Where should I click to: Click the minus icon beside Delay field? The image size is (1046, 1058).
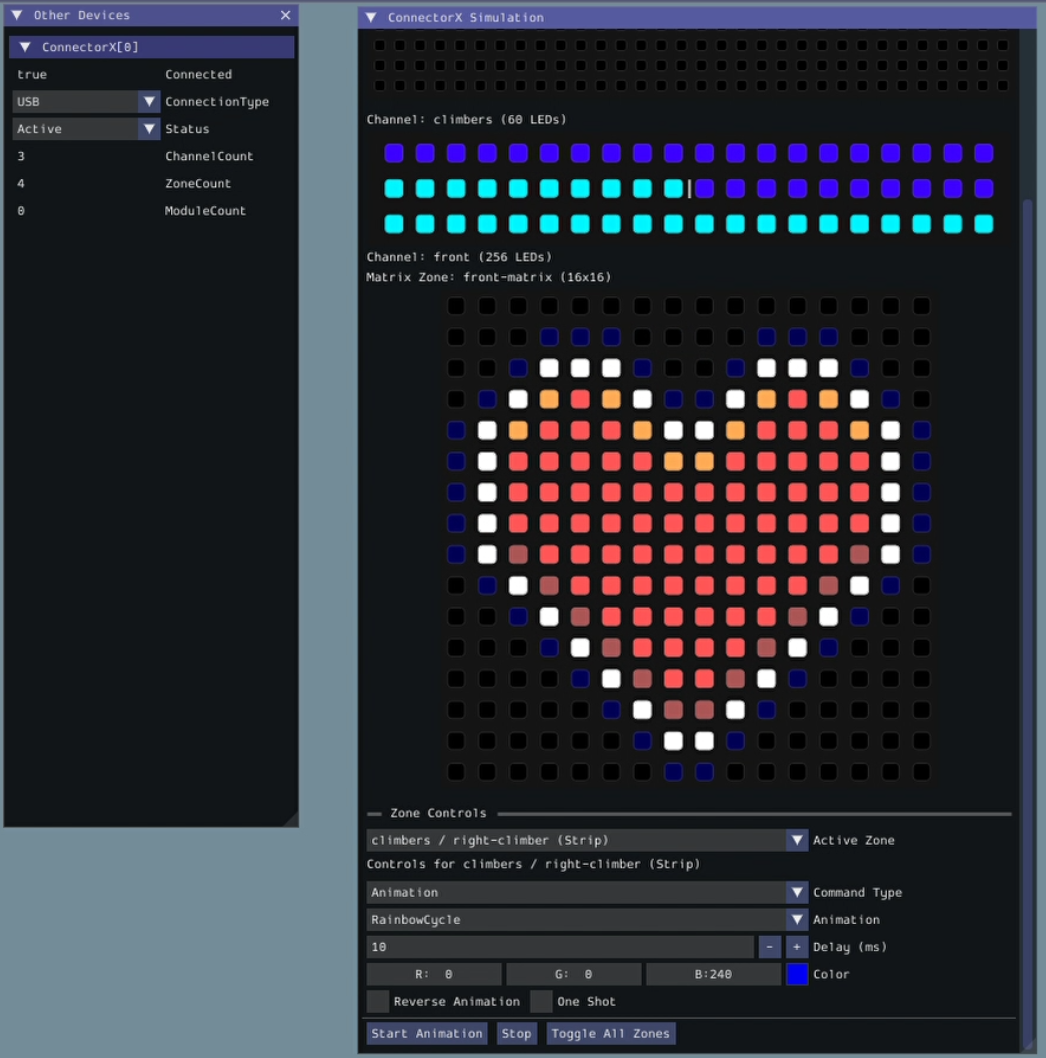(769, 946)
